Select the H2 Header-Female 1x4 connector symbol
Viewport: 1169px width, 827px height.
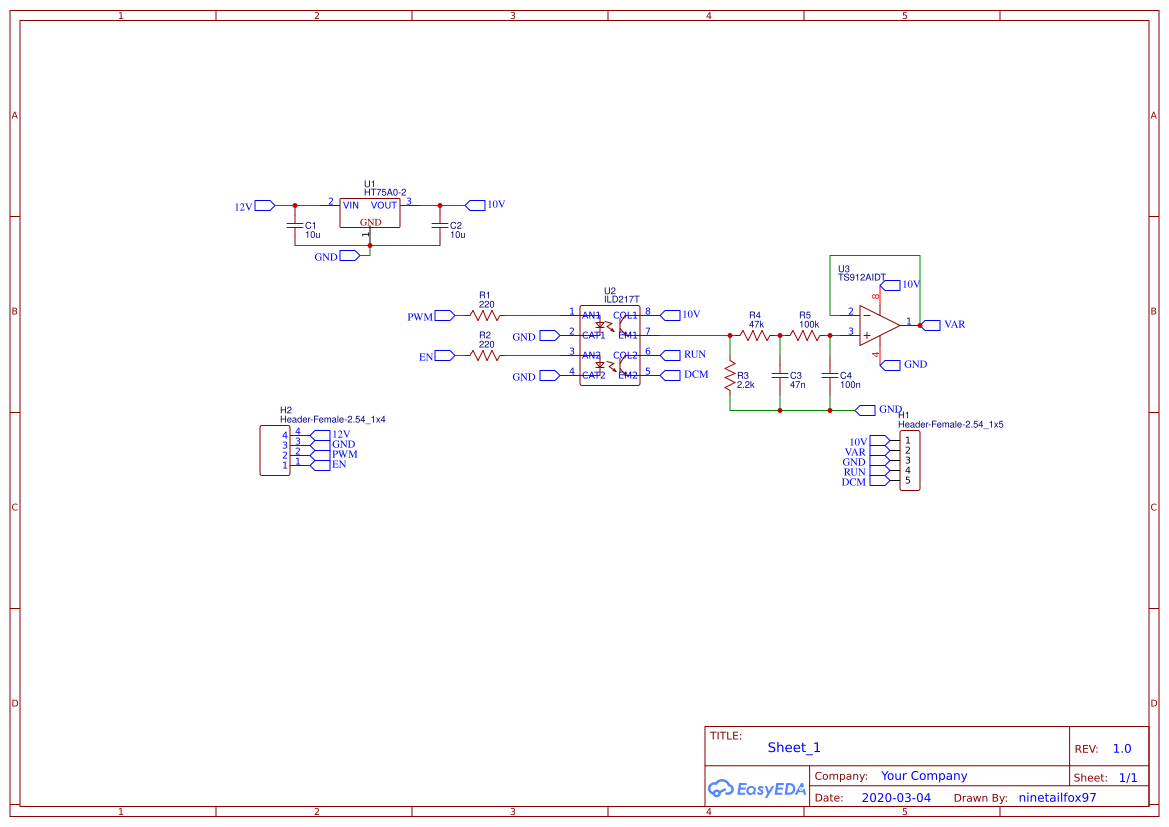pos(274,449)
